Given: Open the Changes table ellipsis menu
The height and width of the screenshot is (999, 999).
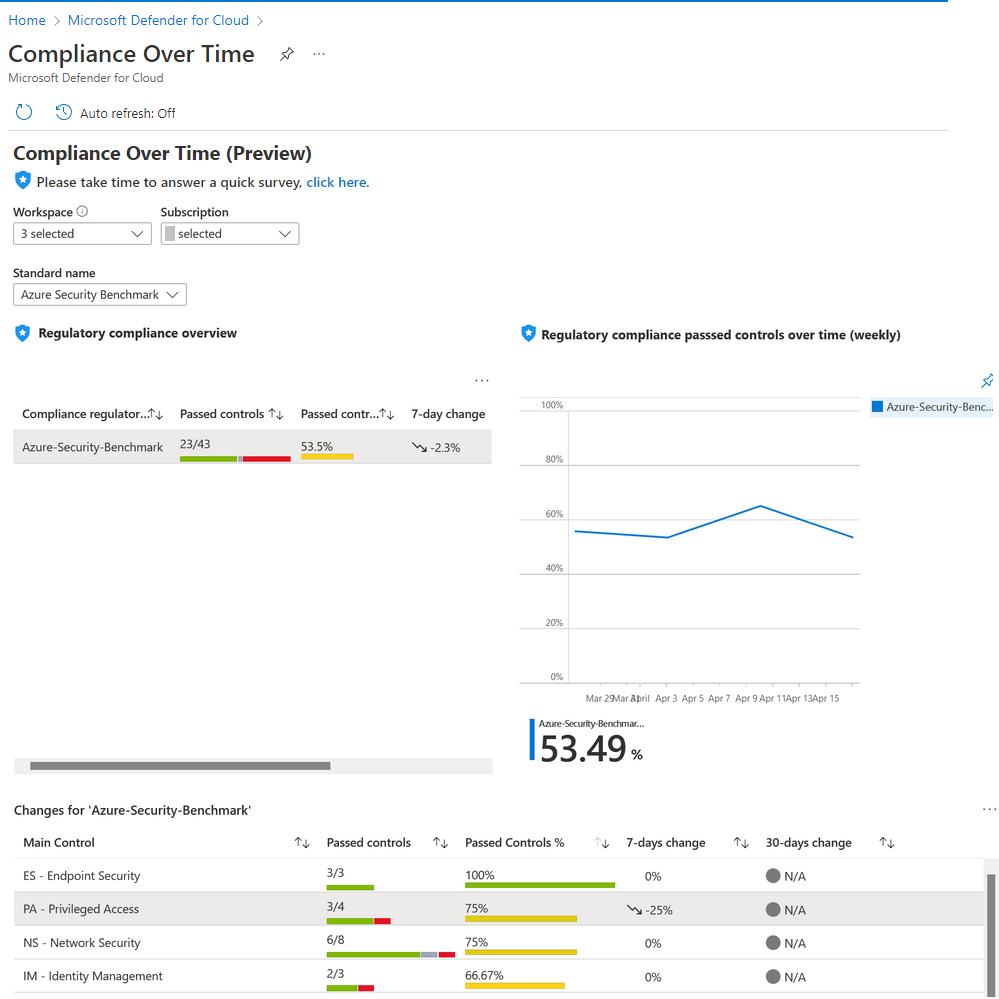Looking at the screenshot, I should click(x=988, y=808).
